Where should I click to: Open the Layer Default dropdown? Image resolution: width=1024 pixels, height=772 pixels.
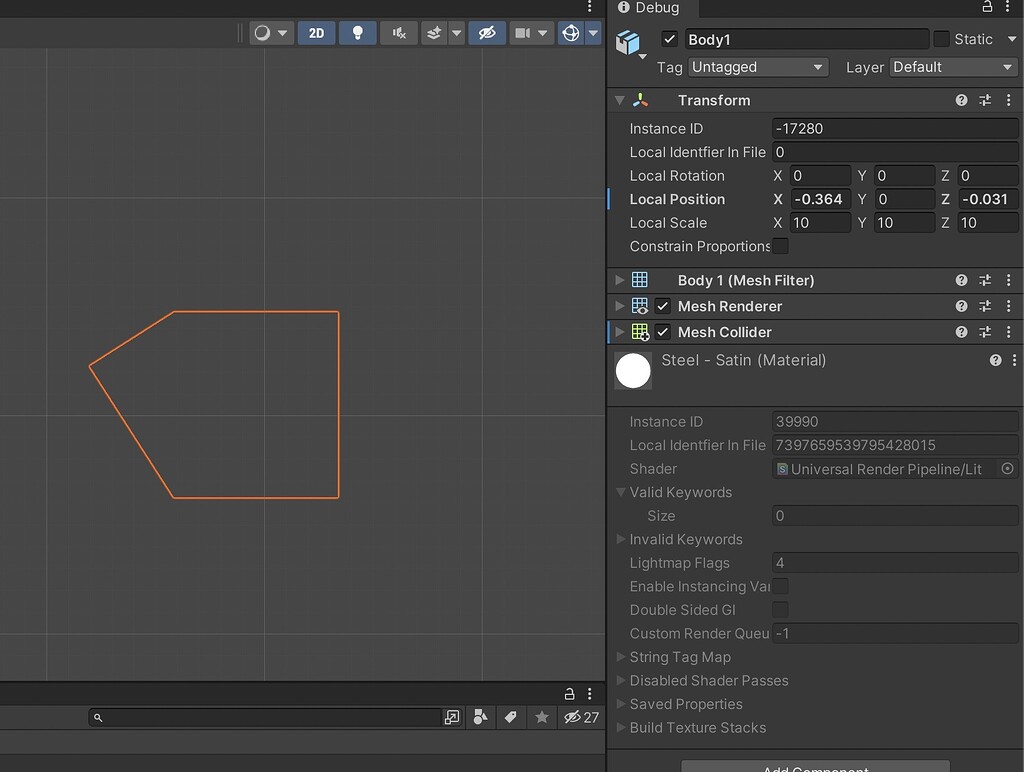point(952,67)
